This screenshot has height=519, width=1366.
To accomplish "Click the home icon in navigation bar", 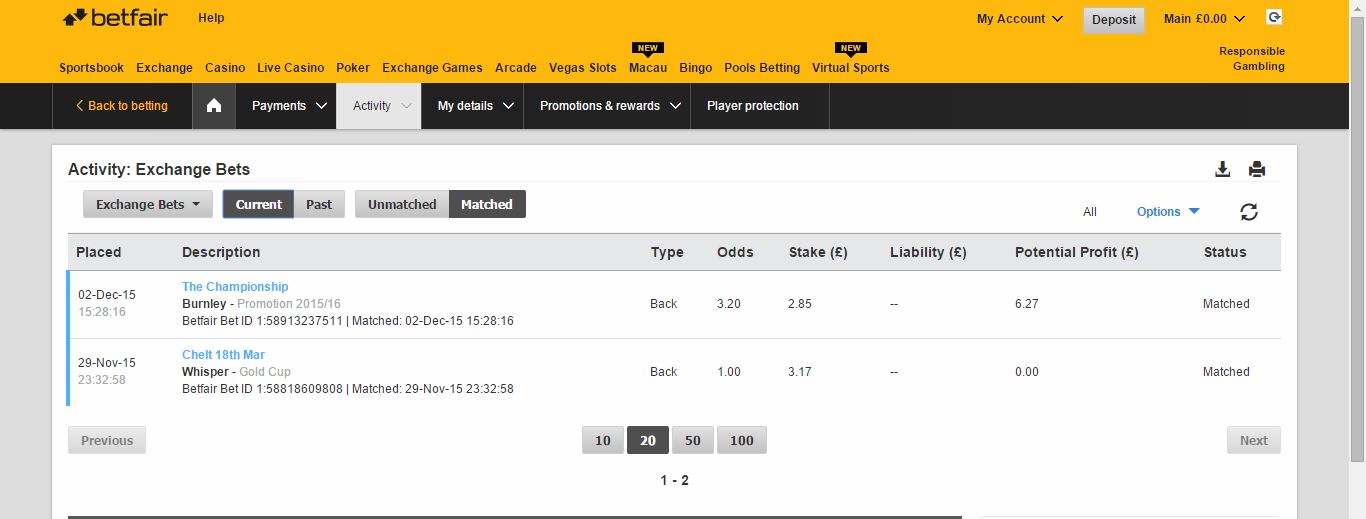I will [x=213, y=106].
